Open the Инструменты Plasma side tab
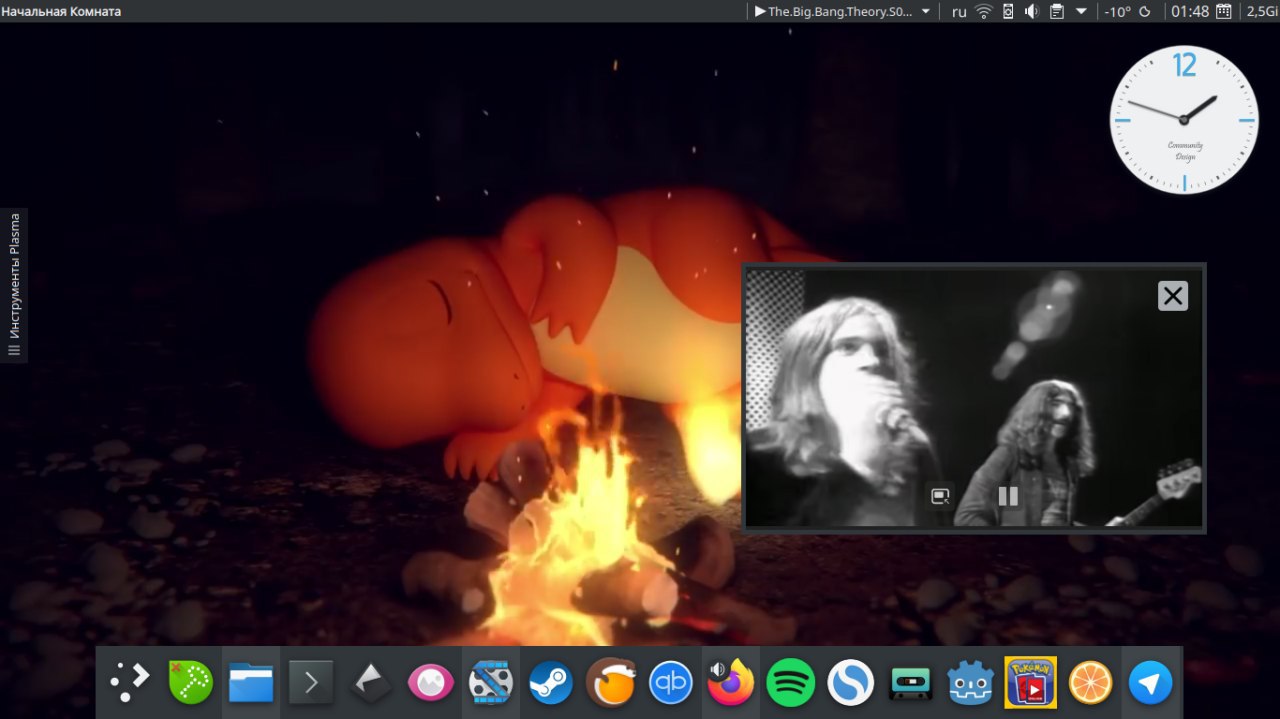This screenshot has height=719, width=1280. 14,285
